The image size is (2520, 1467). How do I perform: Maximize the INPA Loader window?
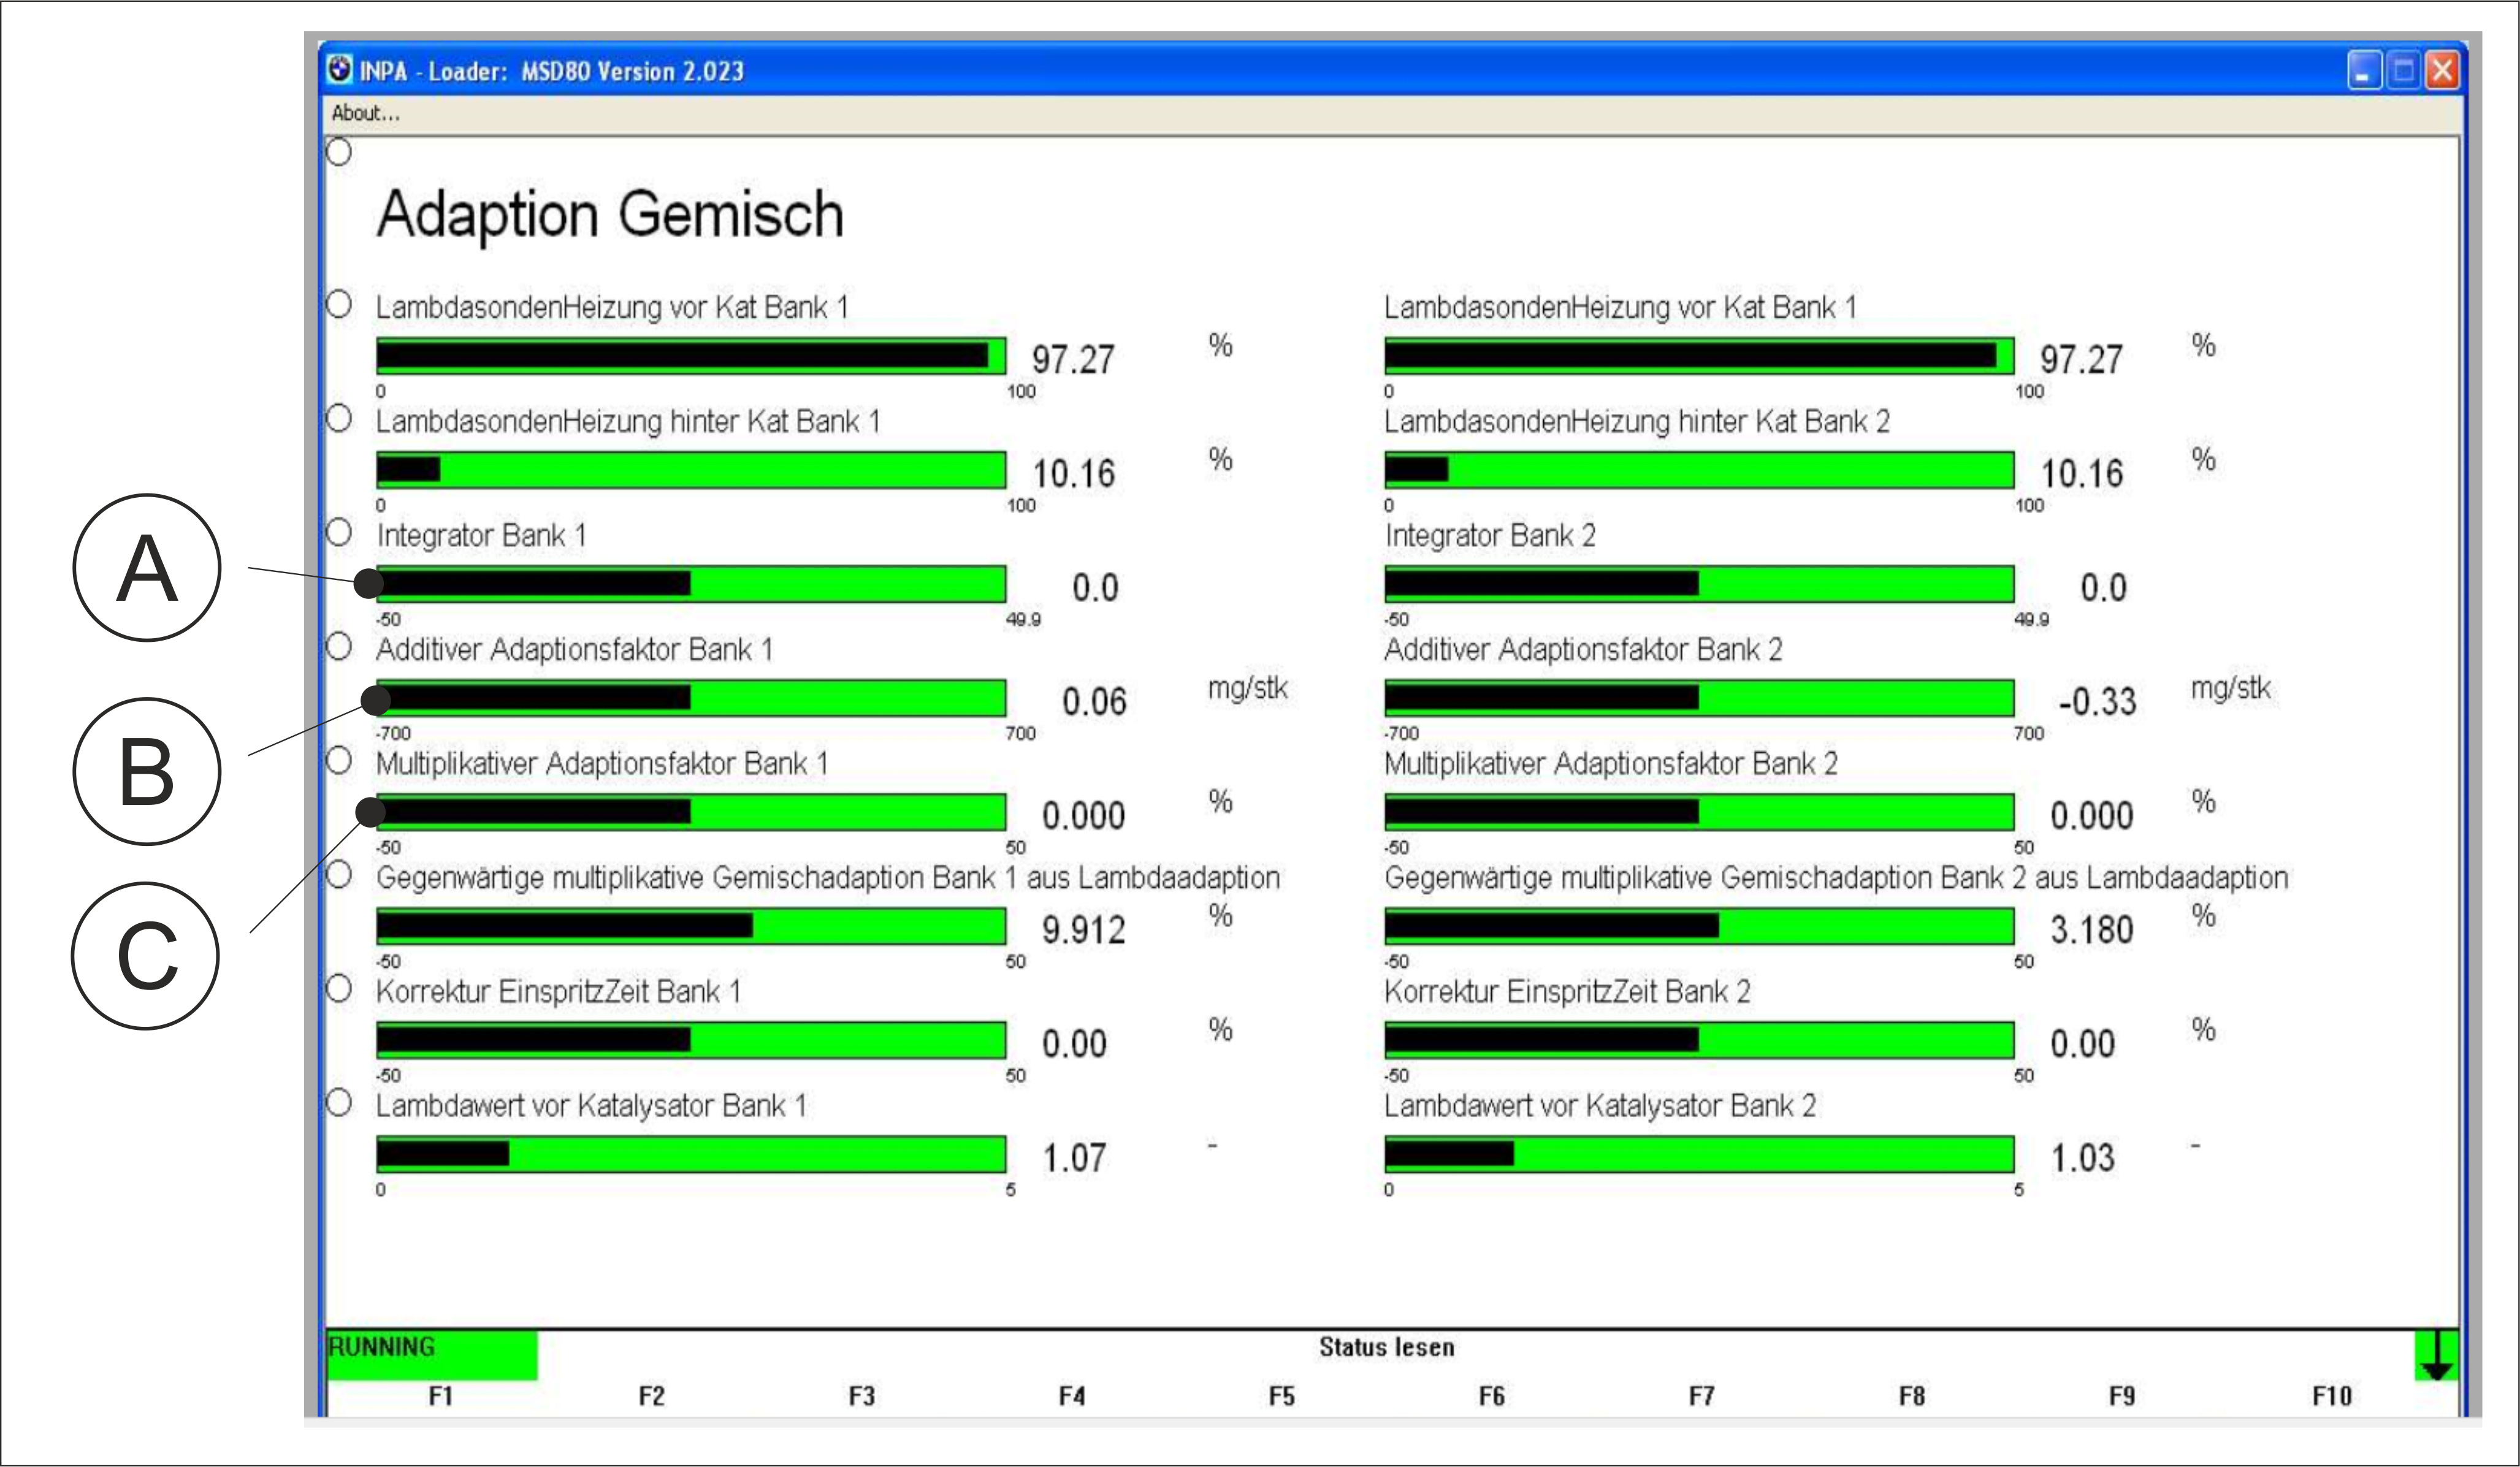point(2403,71)
